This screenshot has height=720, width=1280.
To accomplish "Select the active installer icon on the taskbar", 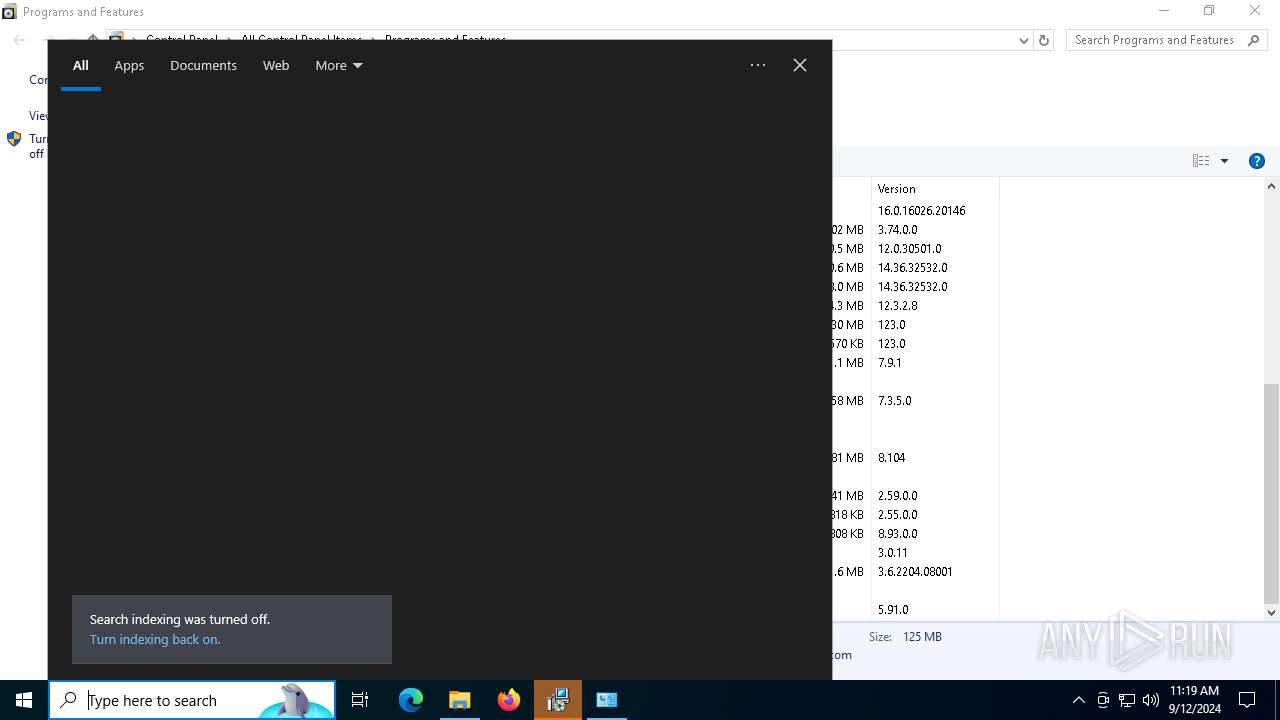I will point(558,700).
